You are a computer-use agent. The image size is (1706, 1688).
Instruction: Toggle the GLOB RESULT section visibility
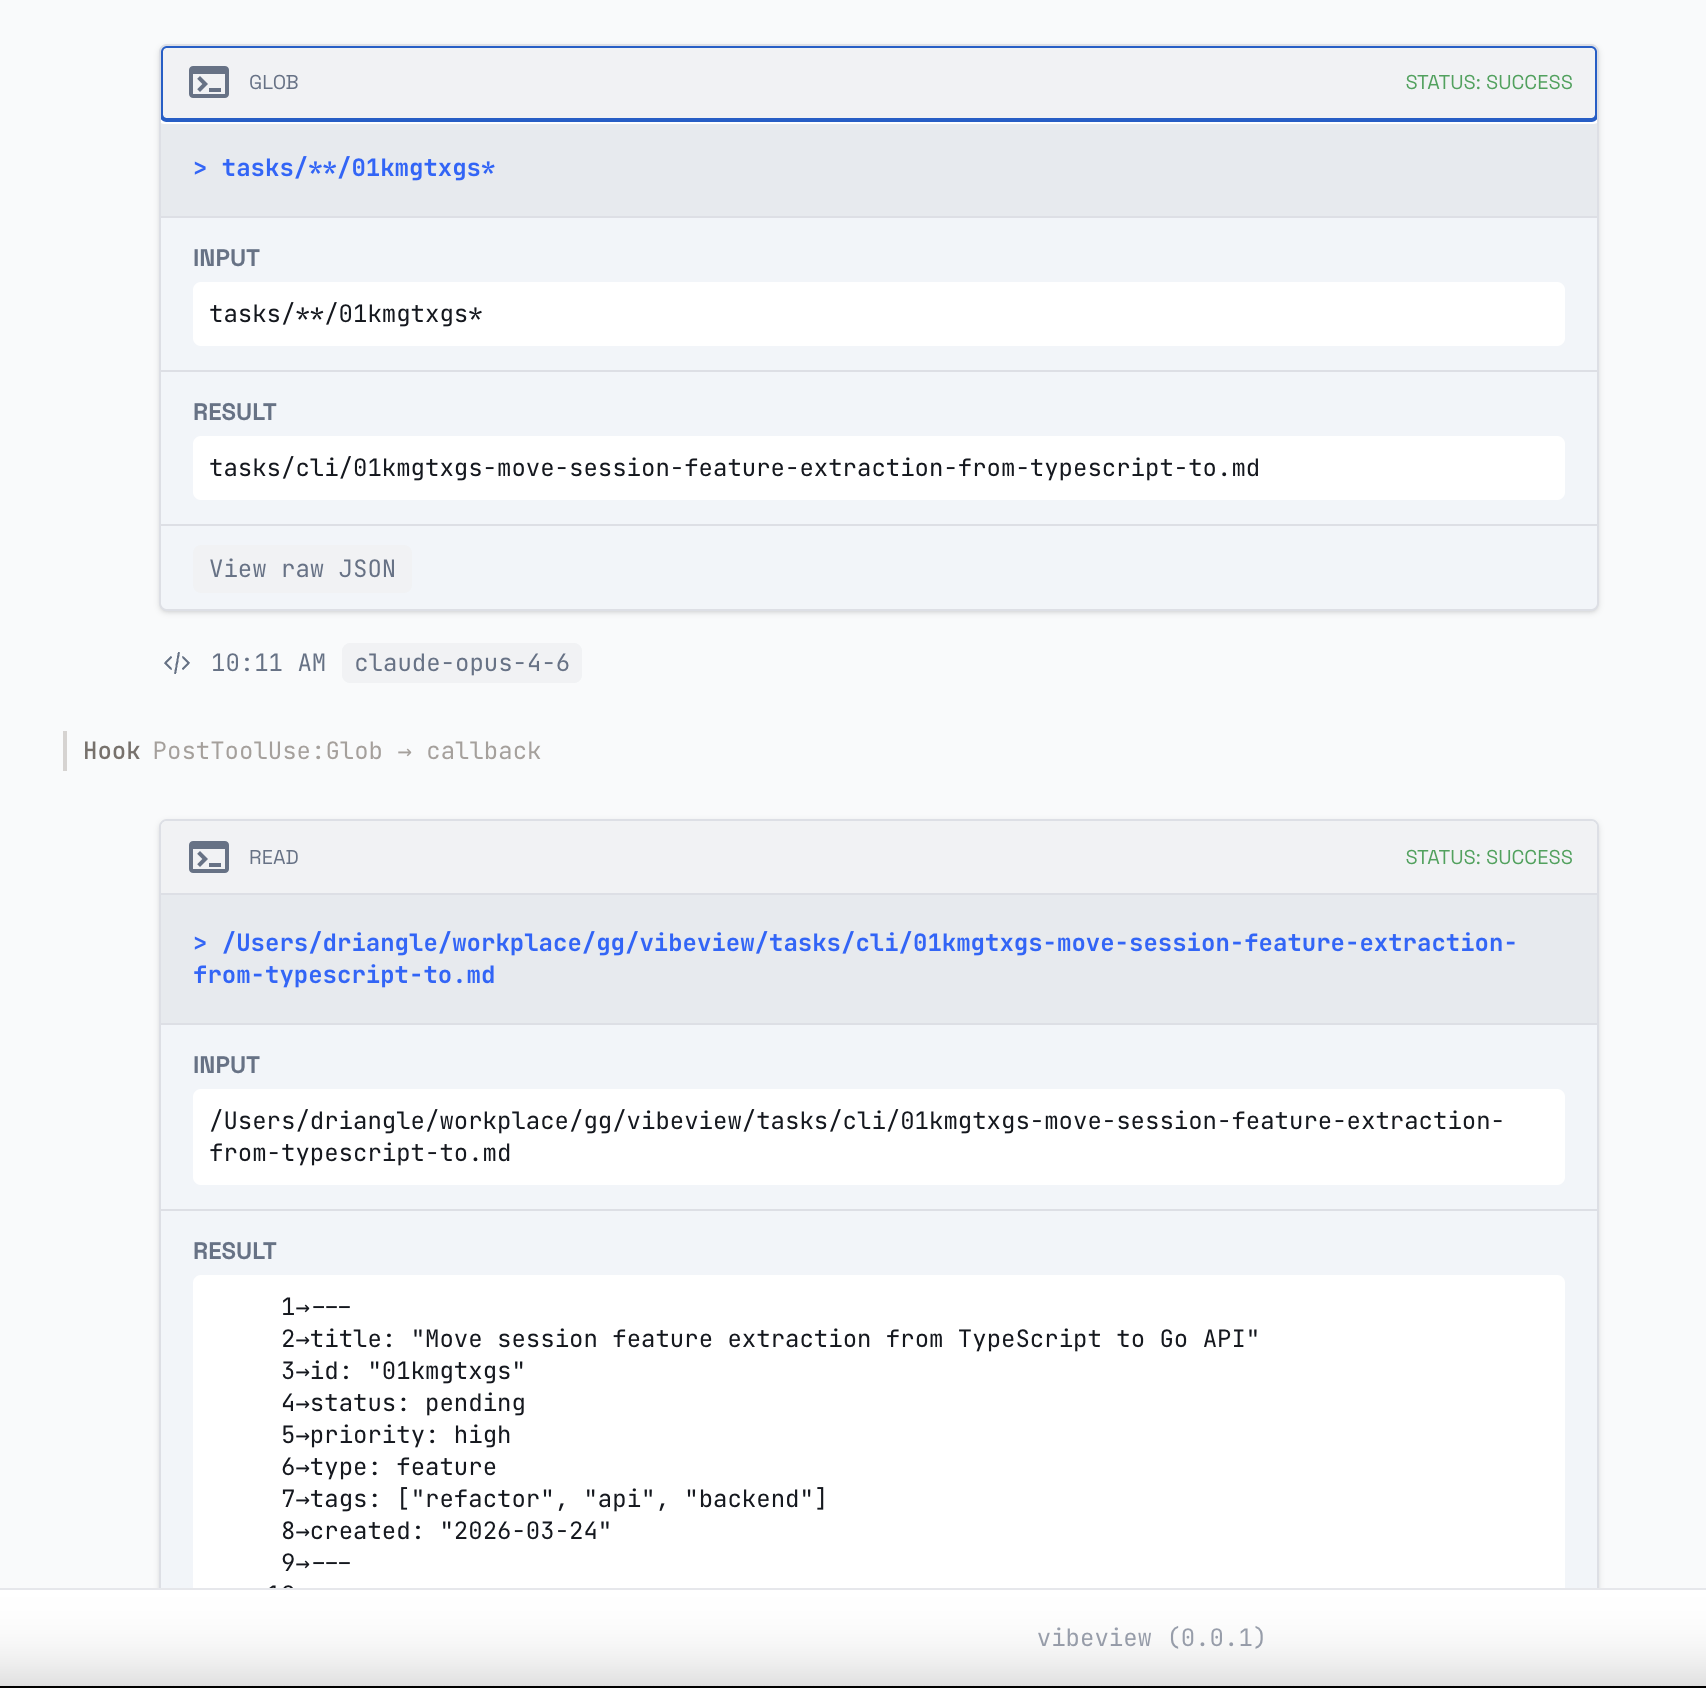[234, 411]
